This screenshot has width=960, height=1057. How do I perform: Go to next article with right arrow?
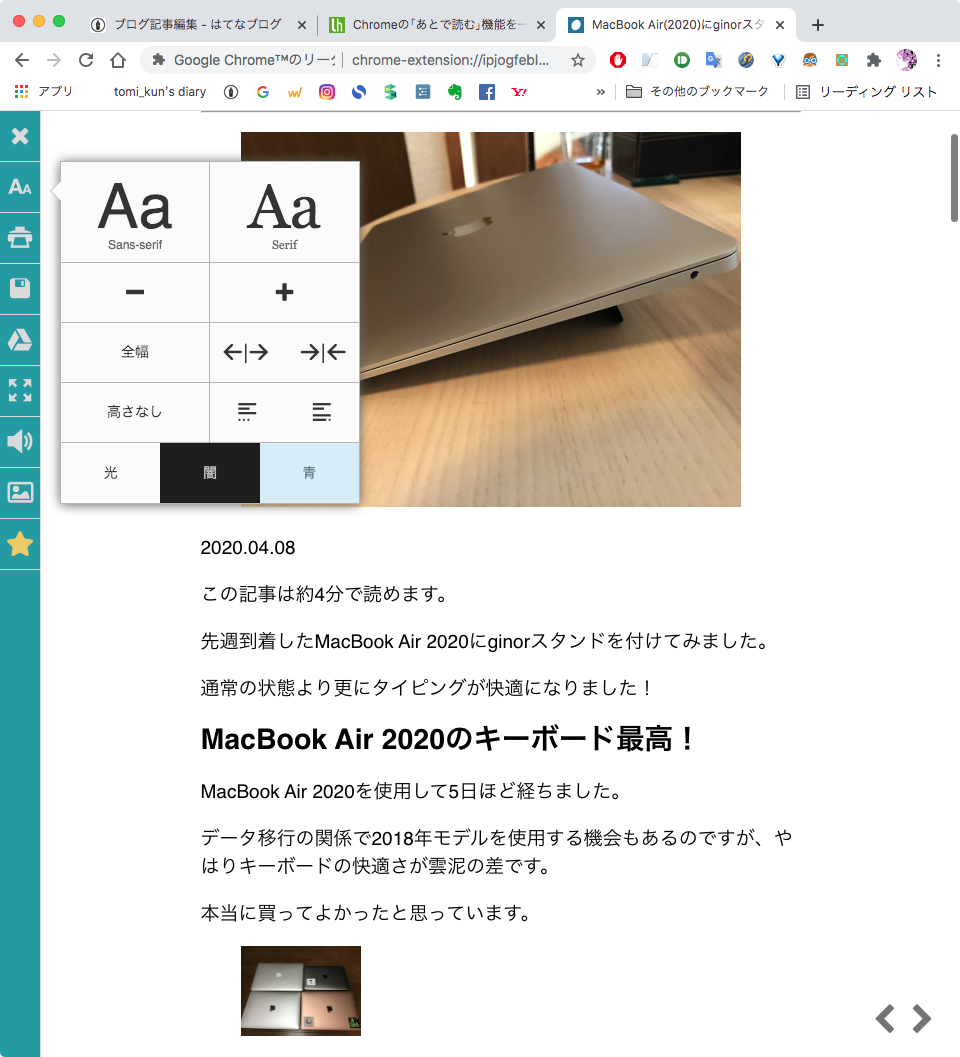(918, 1018)
